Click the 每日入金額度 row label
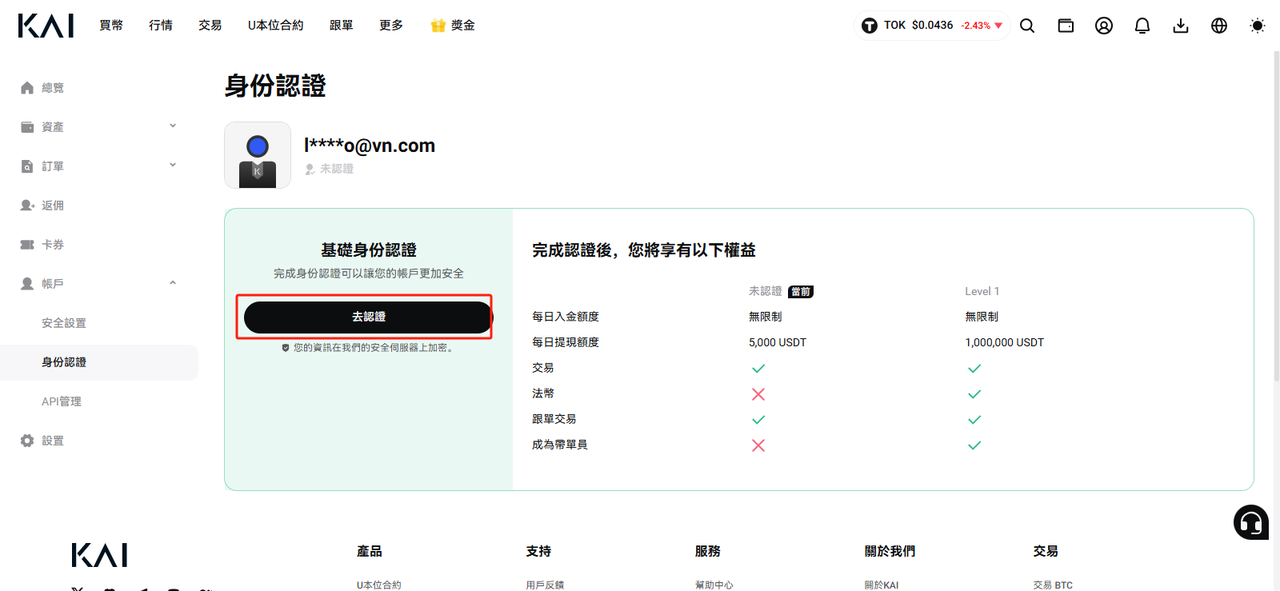This screenshot has height=591, width=1280. click(x=566, y=317)
